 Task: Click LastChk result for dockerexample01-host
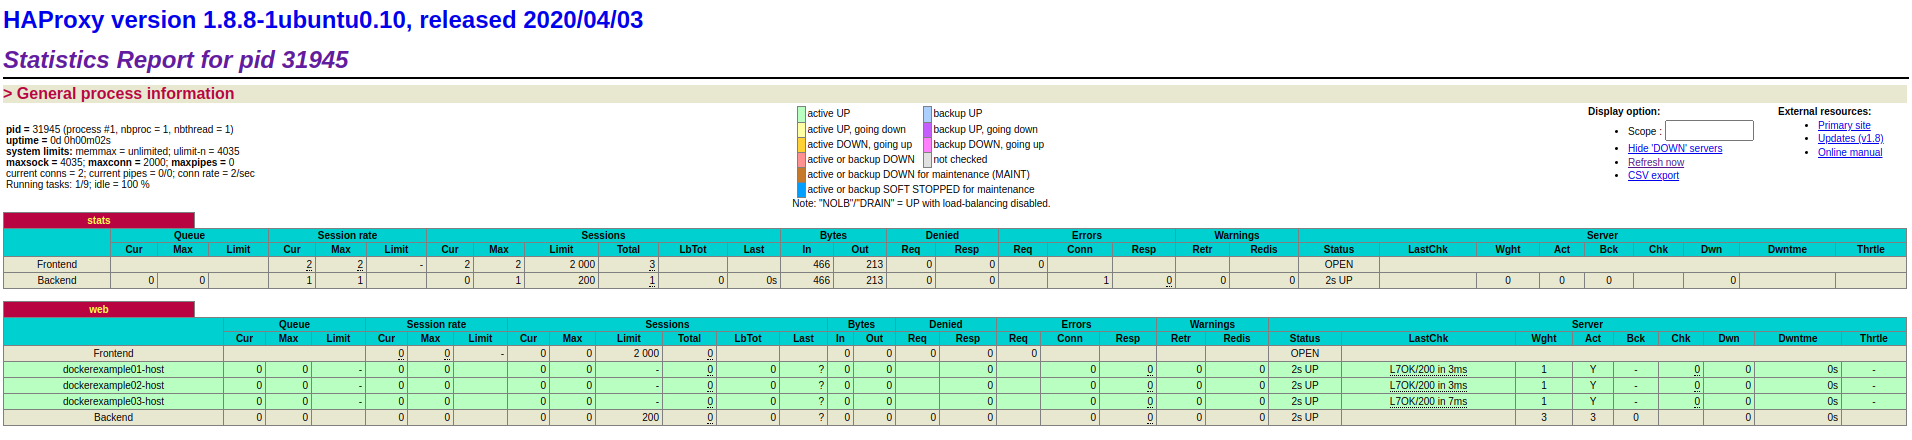(x=1428, y=369)
